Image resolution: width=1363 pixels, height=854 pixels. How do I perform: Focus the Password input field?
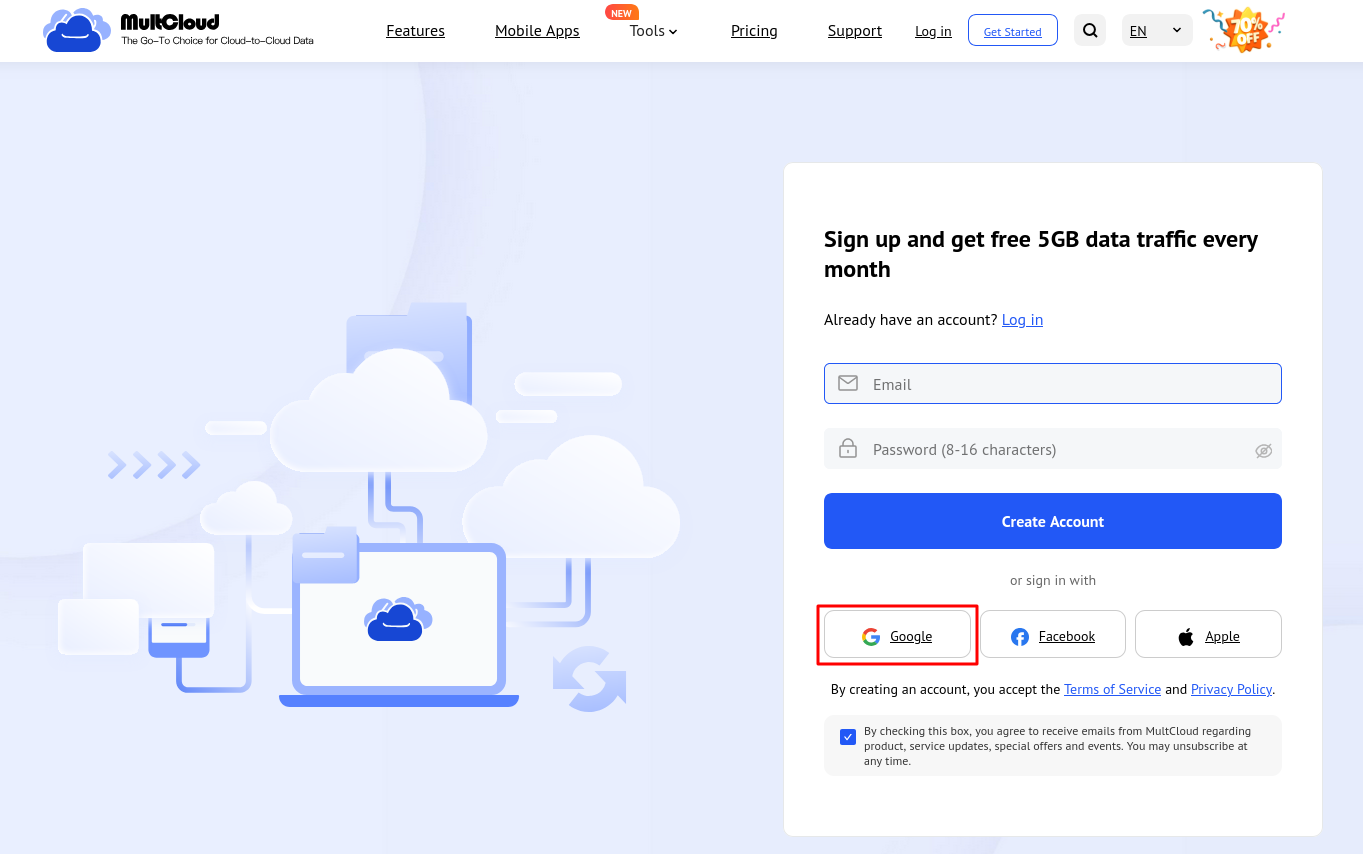[x=1050, y=449]
